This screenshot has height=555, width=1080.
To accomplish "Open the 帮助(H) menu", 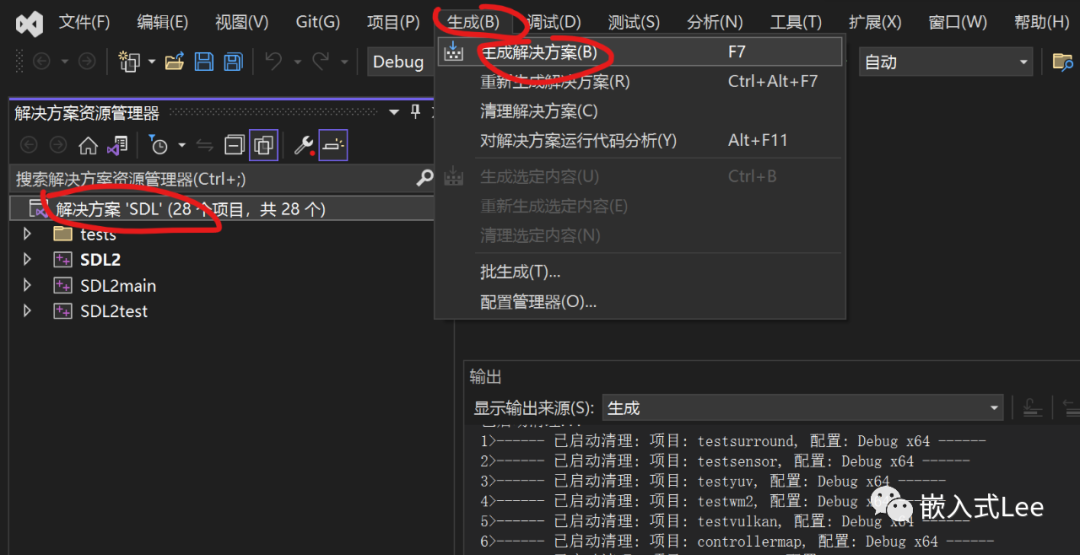I will [1041, 22].
